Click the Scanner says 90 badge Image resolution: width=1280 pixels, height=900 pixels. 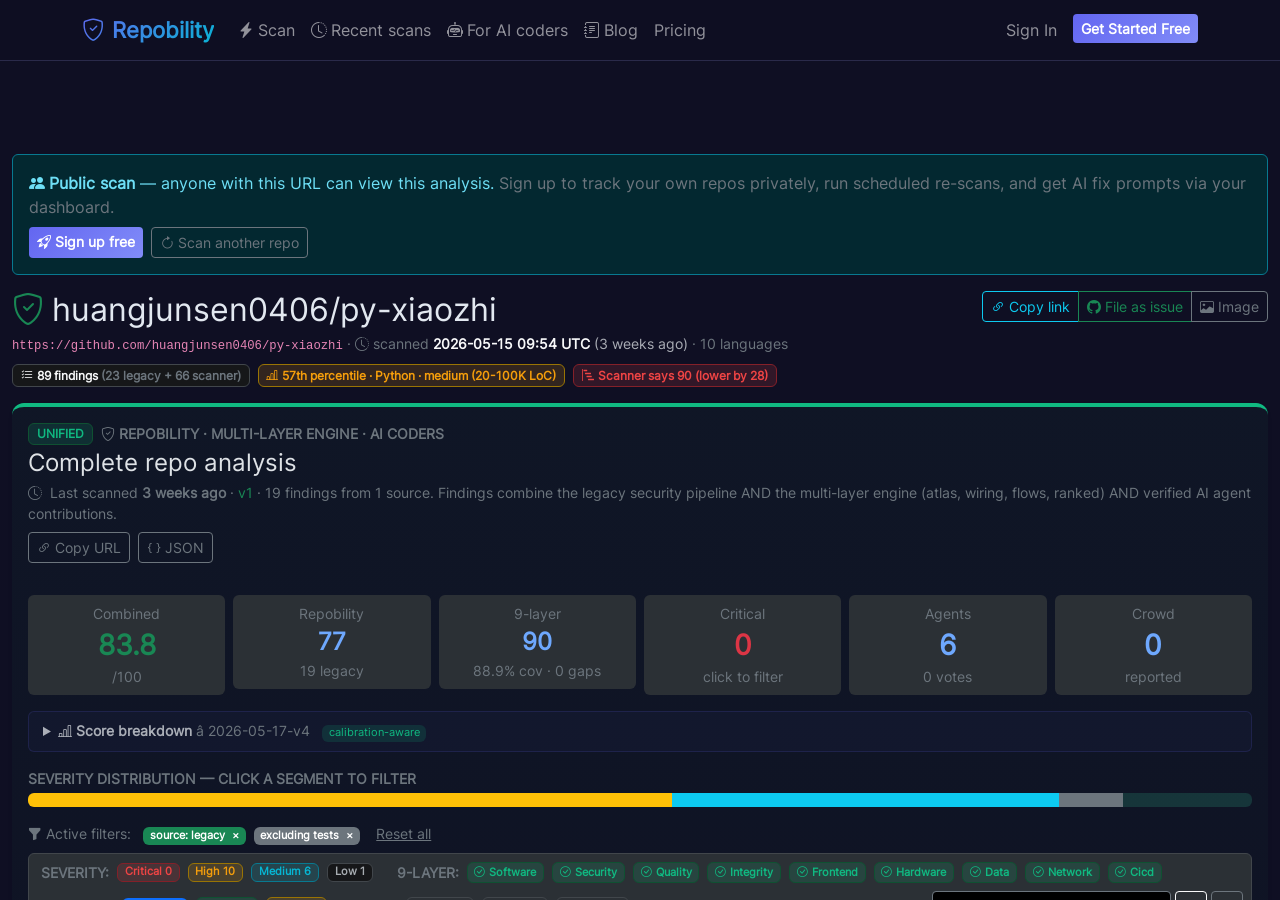675,375
